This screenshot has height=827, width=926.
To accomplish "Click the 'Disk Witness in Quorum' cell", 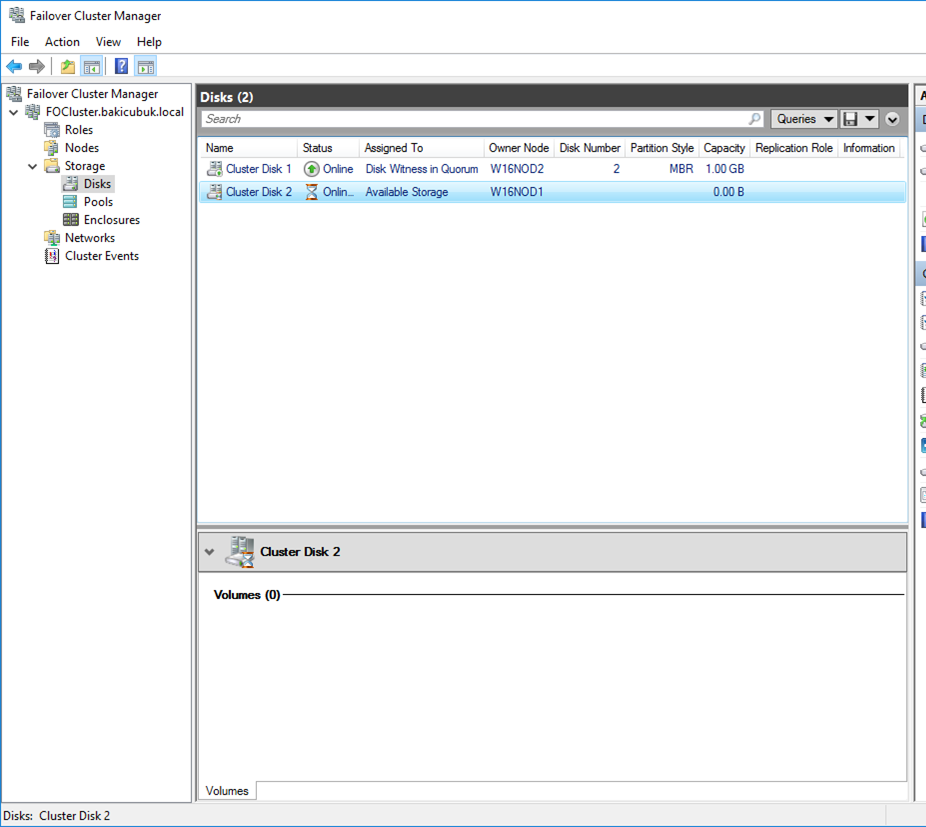I will point(422,169).
